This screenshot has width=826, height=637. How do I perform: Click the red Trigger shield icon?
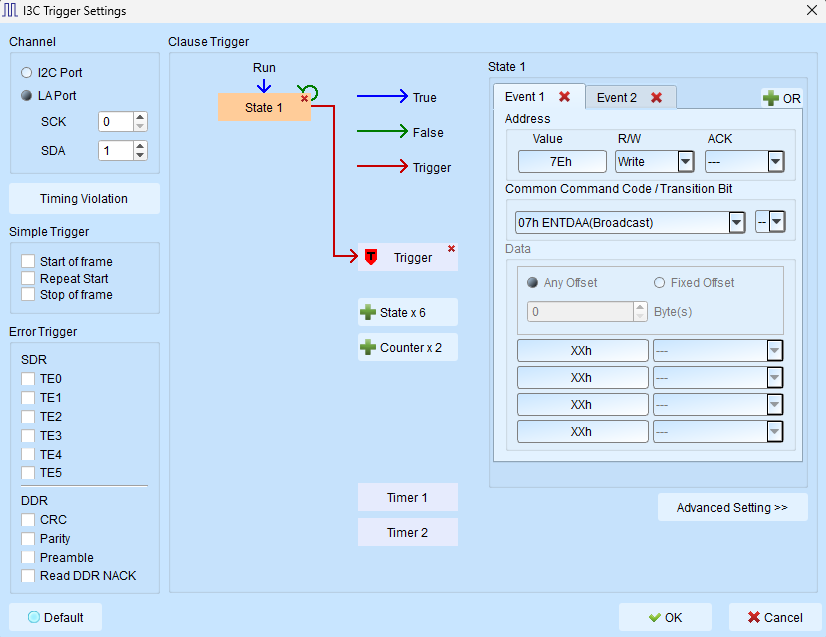click(x=371, y=257)
